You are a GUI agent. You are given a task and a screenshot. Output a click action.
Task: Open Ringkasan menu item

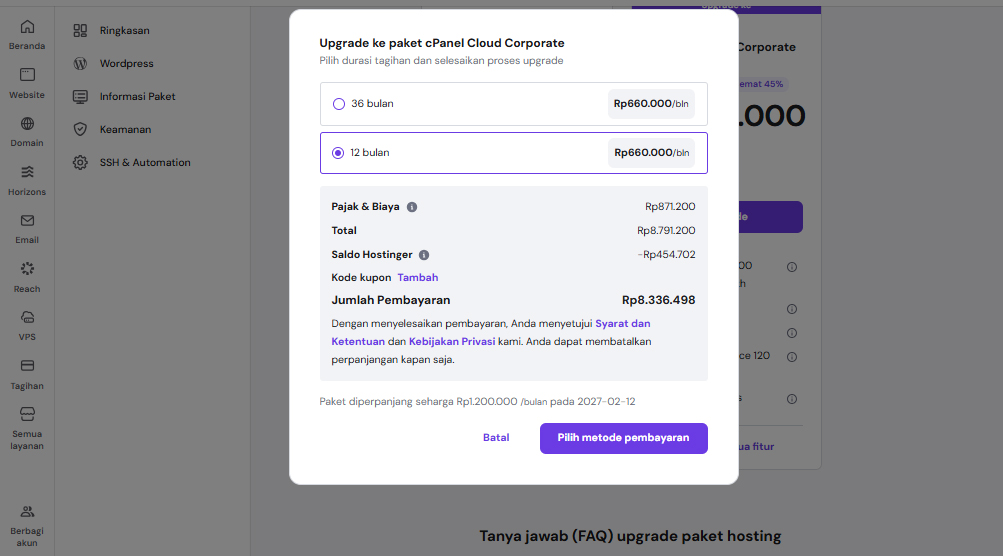point(124,31)
